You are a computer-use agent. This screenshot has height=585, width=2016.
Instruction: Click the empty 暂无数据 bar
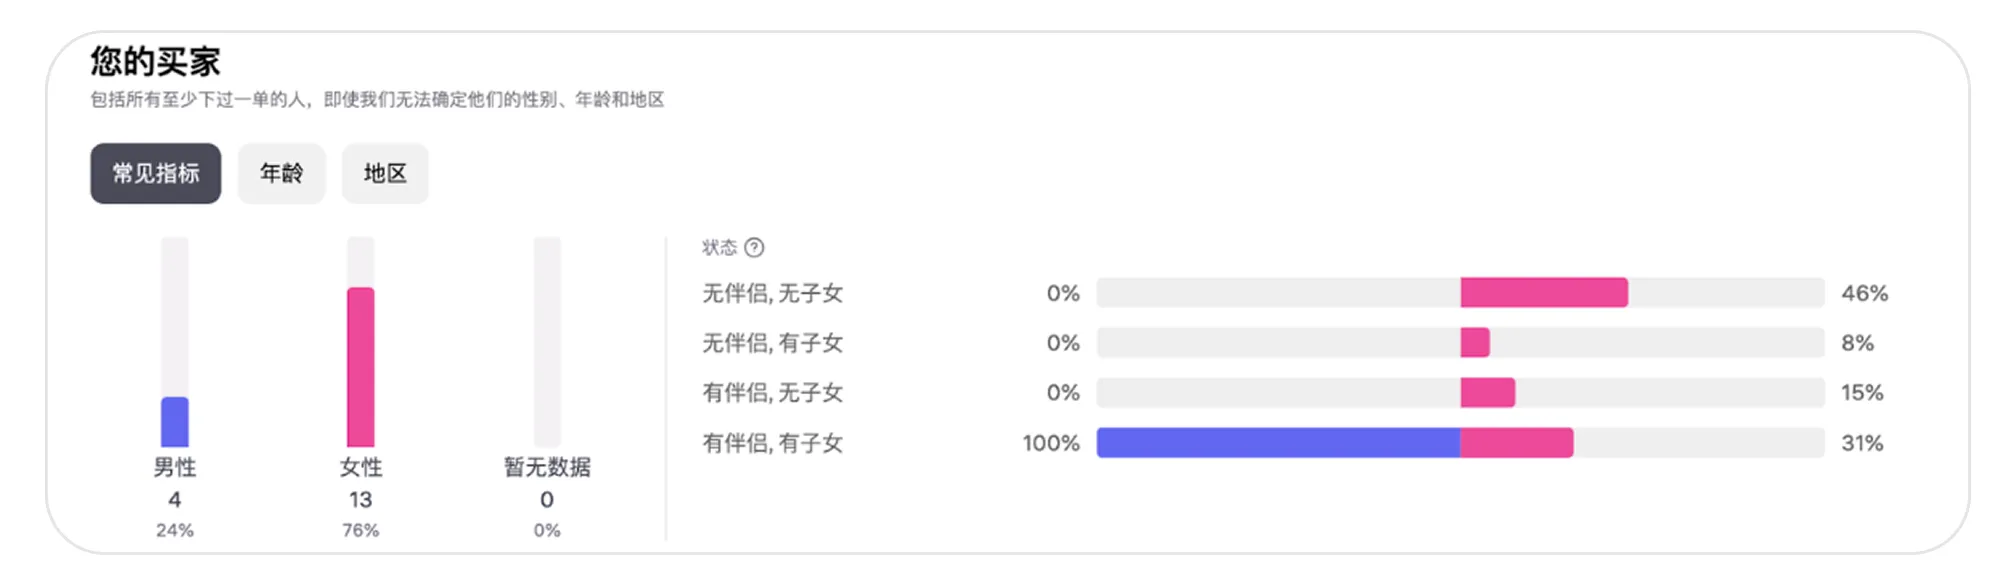547,342
